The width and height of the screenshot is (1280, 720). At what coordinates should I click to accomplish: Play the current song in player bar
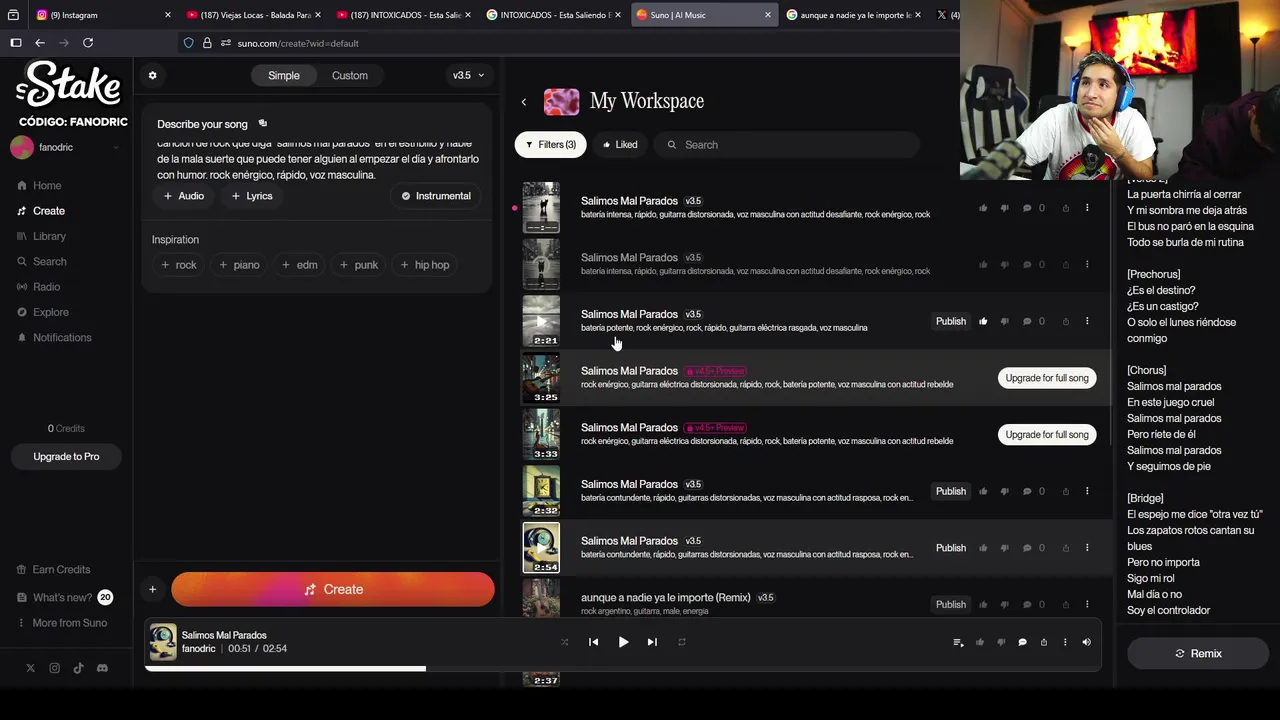click(623, 642)
